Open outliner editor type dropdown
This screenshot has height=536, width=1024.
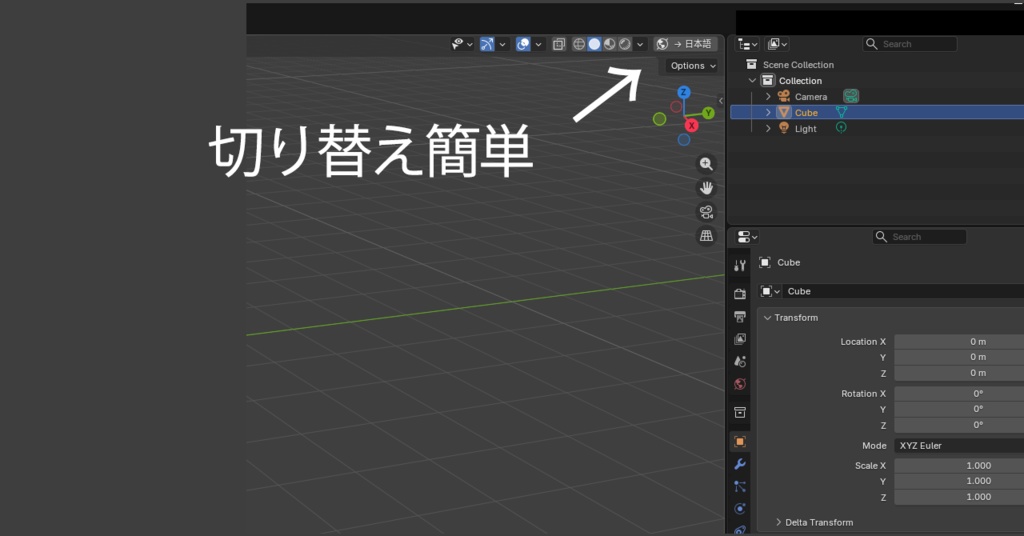[x=747, y=44]
